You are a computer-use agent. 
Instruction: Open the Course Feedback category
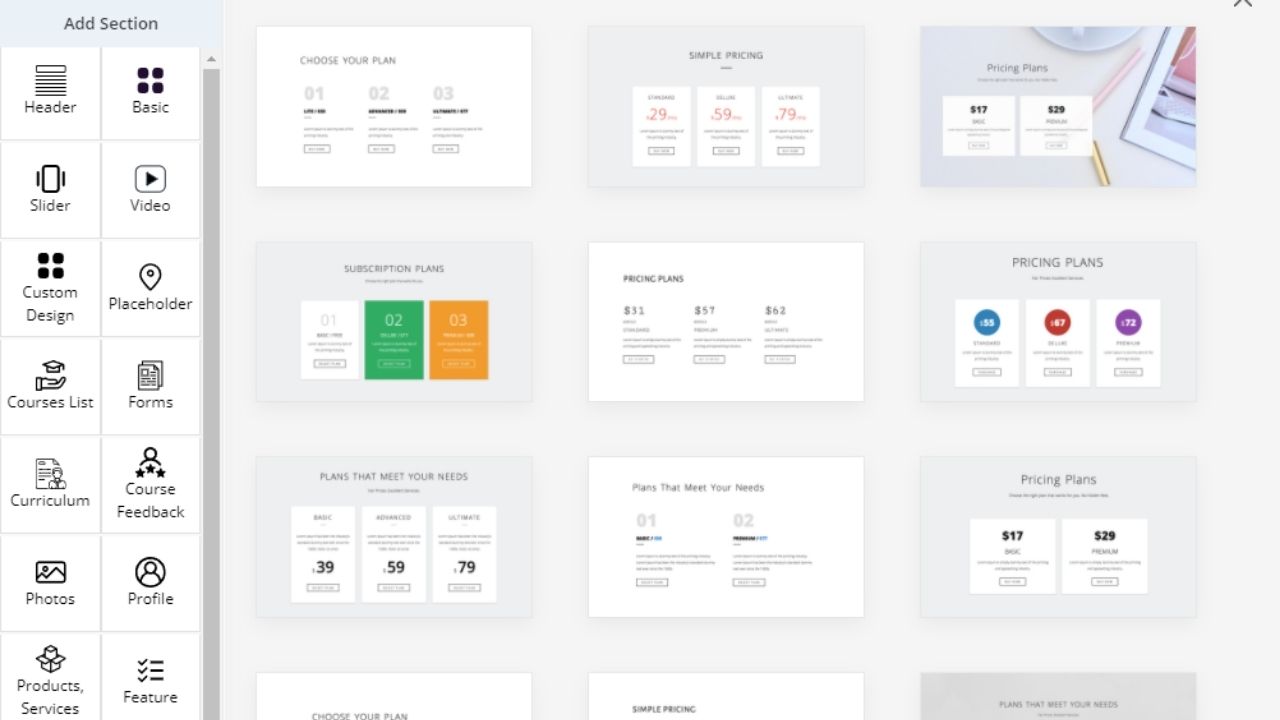pyautogui.click(x=151, y=484)
